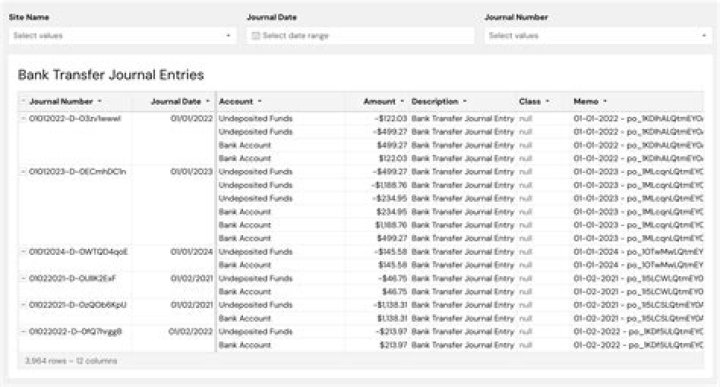
Task: Collapse the 01022021-D-OU8K2ExF journal group
Action: (23, 278)
